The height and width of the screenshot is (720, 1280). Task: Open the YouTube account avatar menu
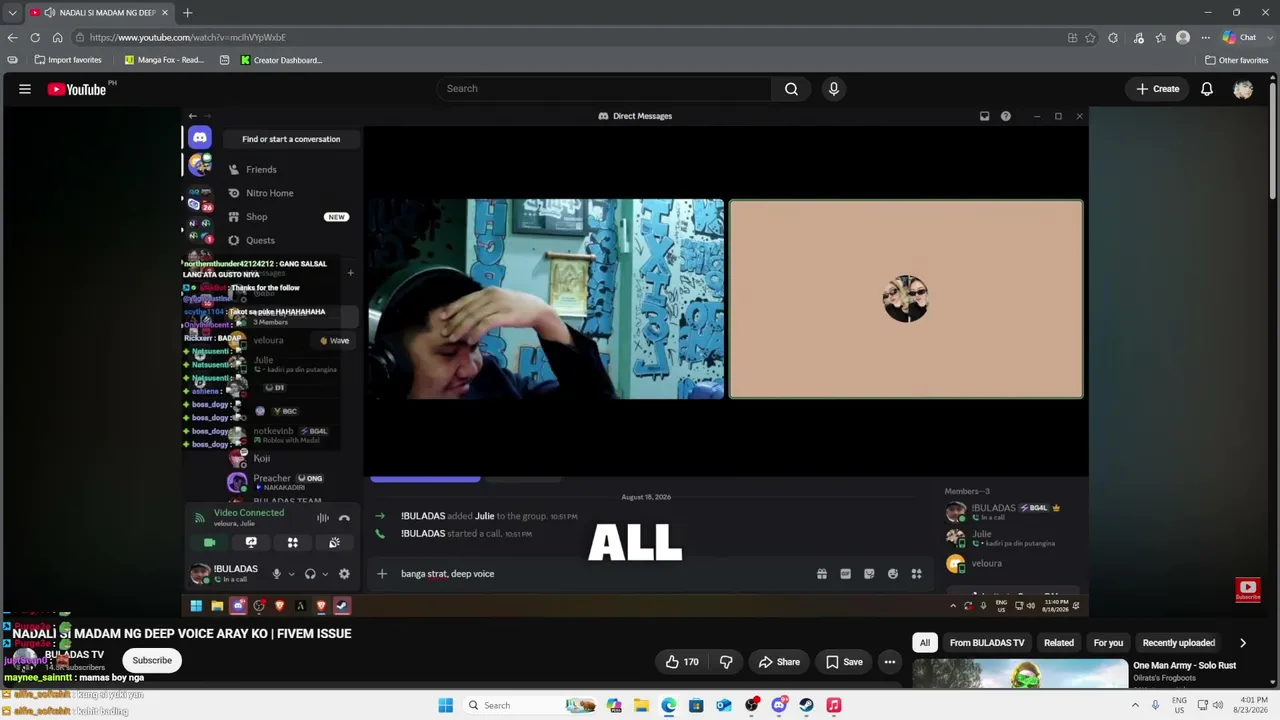pyautogui.click(x=1243, y=89)
